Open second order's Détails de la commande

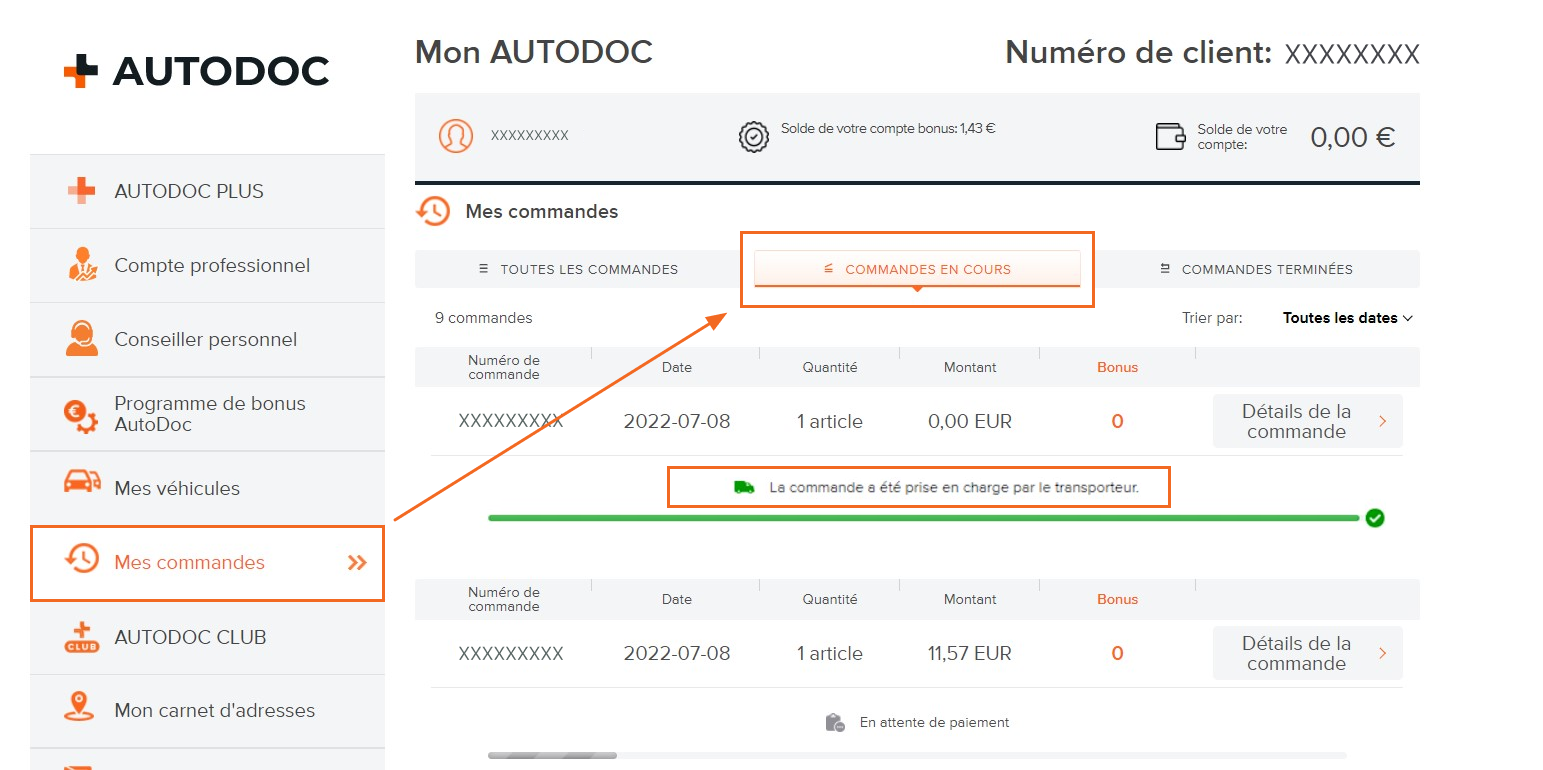click(x=1307, y=653)
